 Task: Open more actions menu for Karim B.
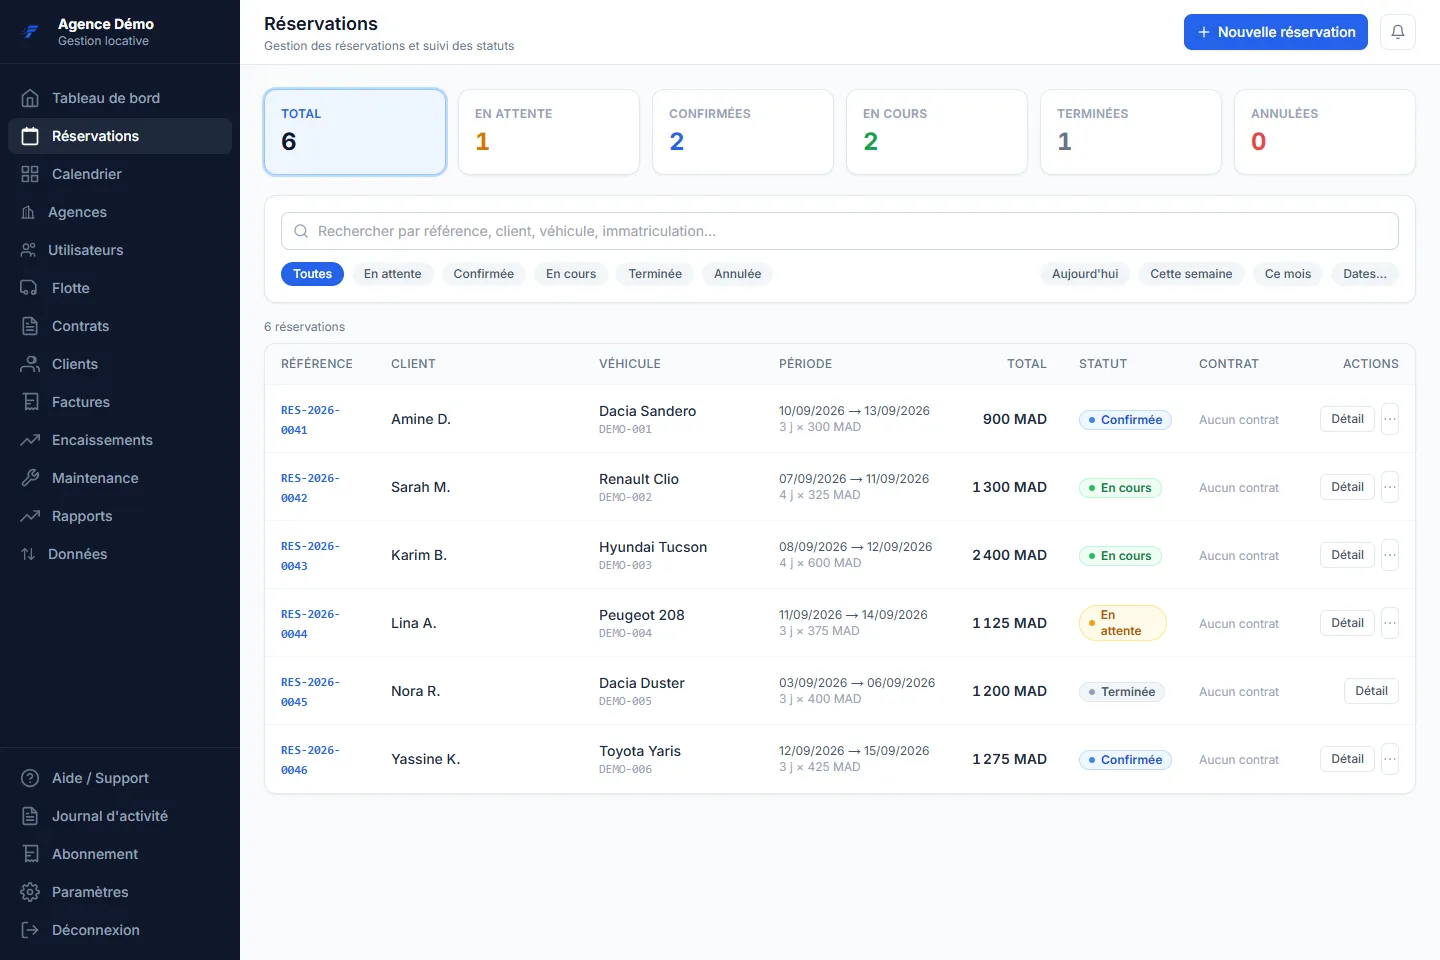[1390, 555]
